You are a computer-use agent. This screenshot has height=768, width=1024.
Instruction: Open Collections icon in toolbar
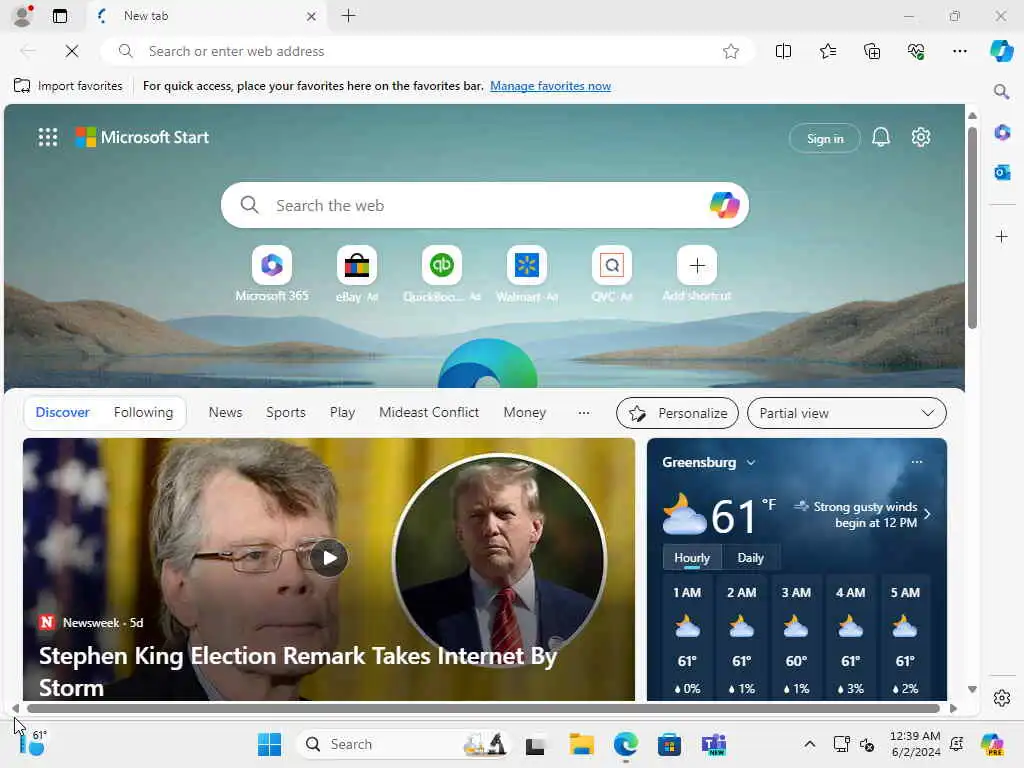tap(872, 51)
